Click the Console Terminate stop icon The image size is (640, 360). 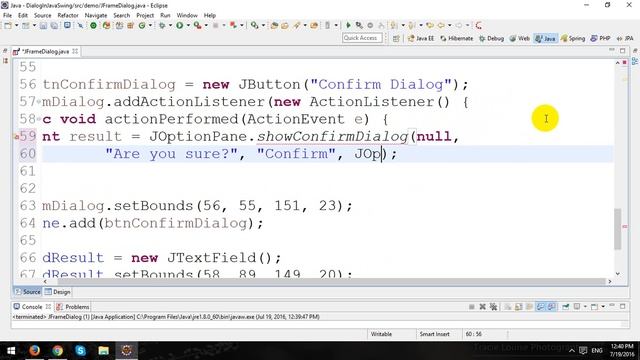tap(471, 307)
